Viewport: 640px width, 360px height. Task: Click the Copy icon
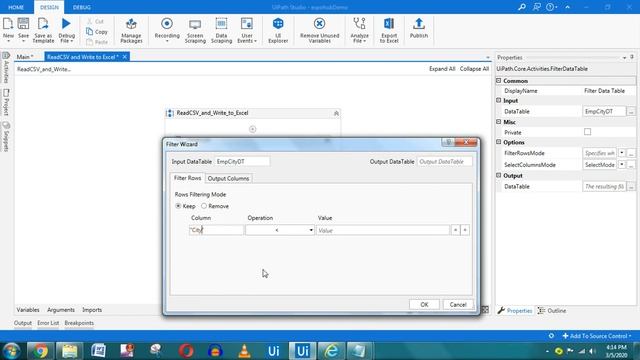point(90,31)
